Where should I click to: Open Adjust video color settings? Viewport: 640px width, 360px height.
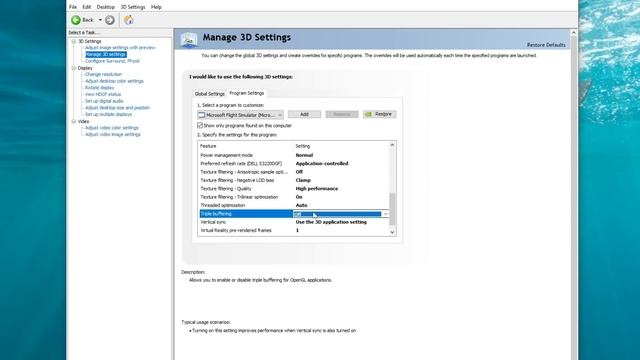tap(112, 128)
